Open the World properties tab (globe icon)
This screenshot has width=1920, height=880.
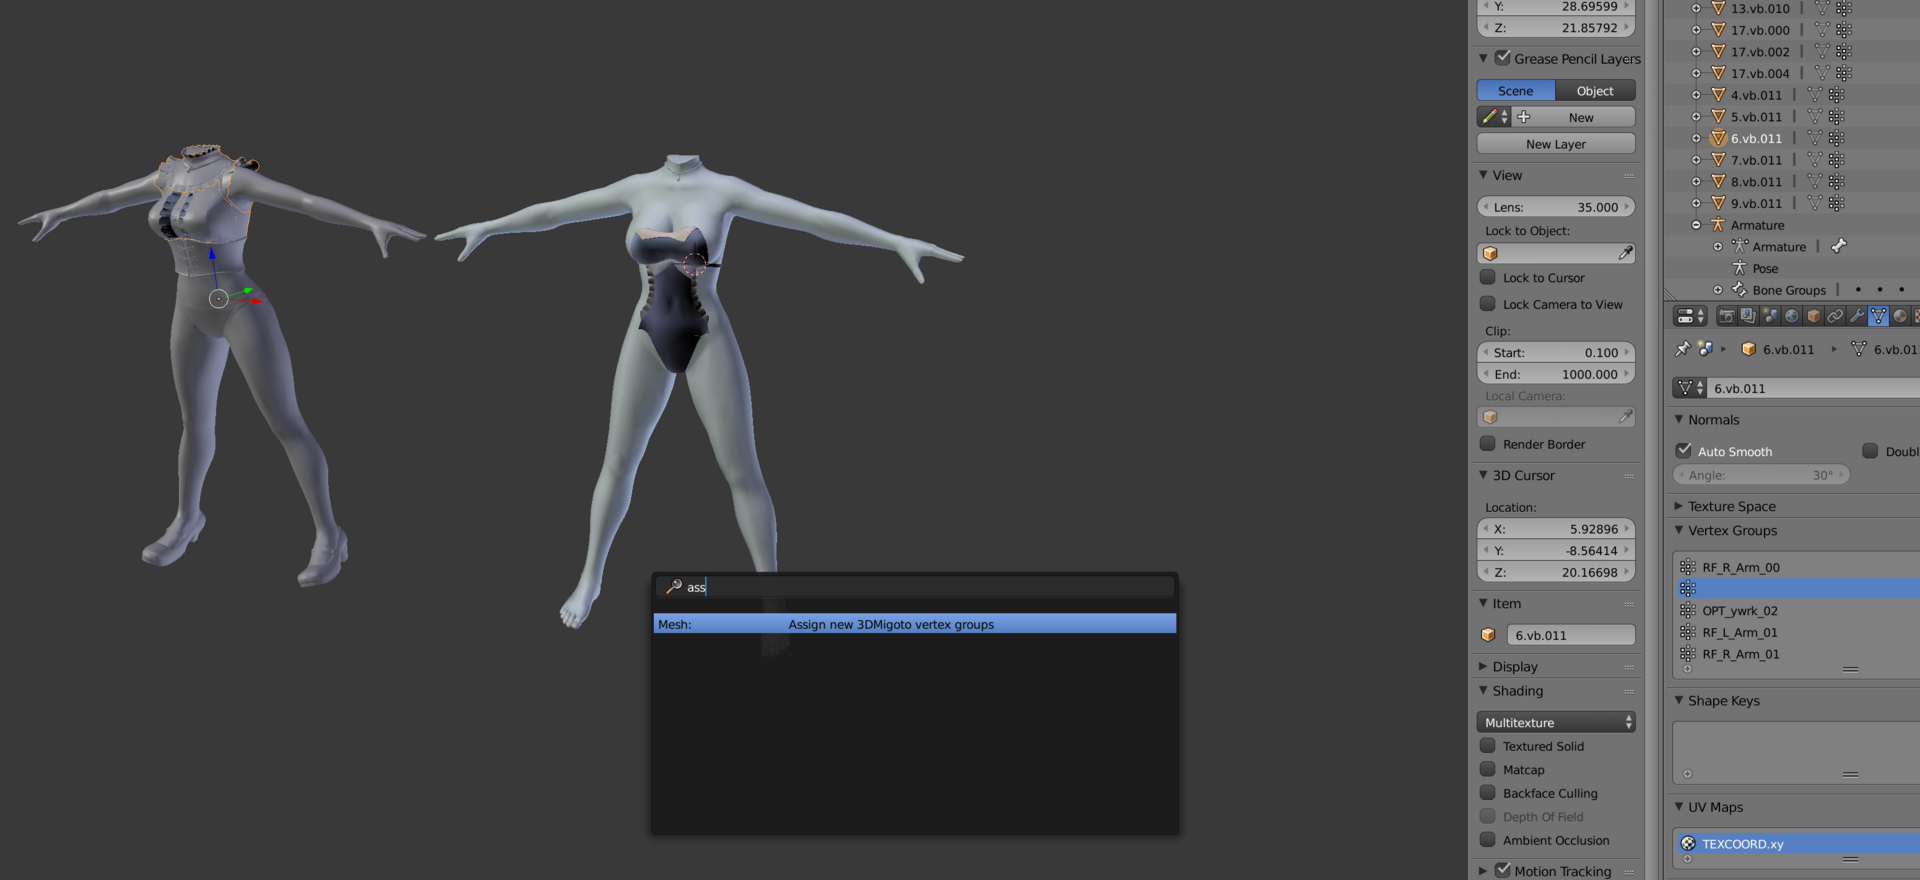click(1792, 316)
